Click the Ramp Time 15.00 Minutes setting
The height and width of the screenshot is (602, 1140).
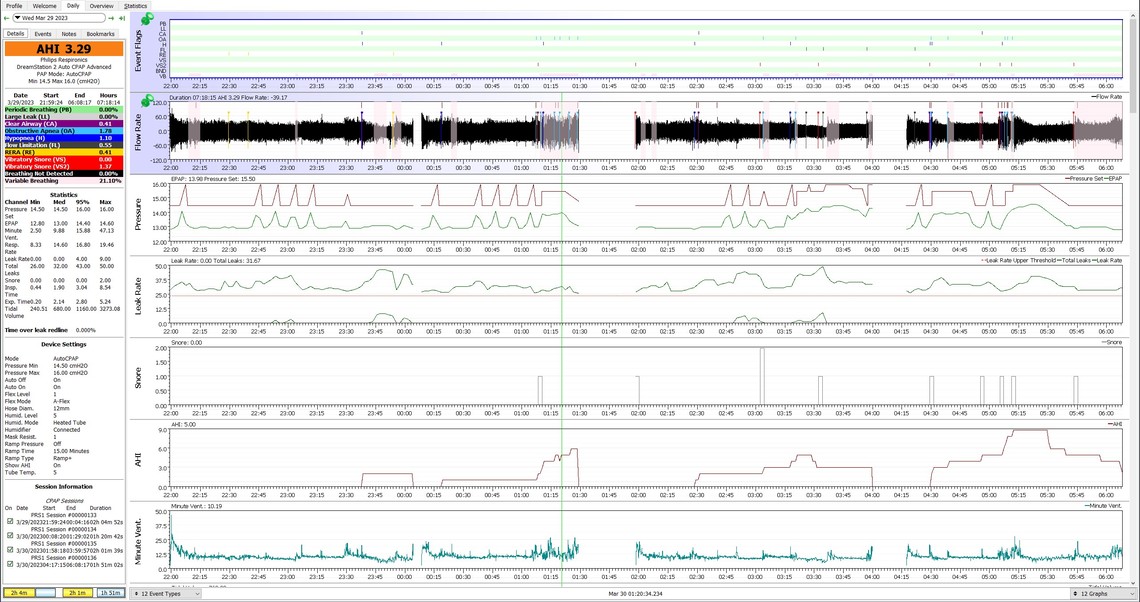(x=47, y=451)
